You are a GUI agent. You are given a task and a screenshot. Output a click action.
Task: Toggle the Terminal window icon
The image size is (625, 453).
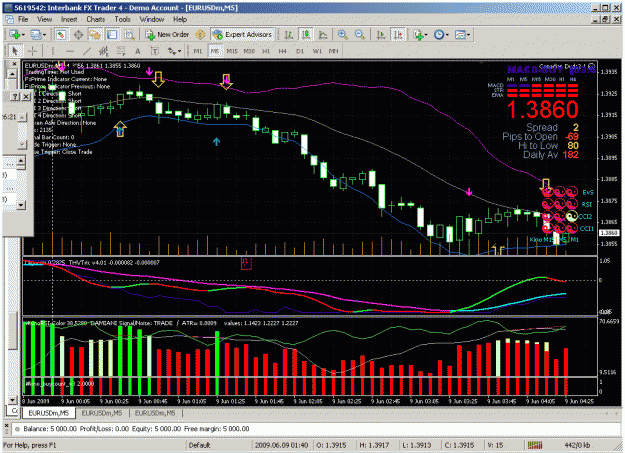coord(112,35)
